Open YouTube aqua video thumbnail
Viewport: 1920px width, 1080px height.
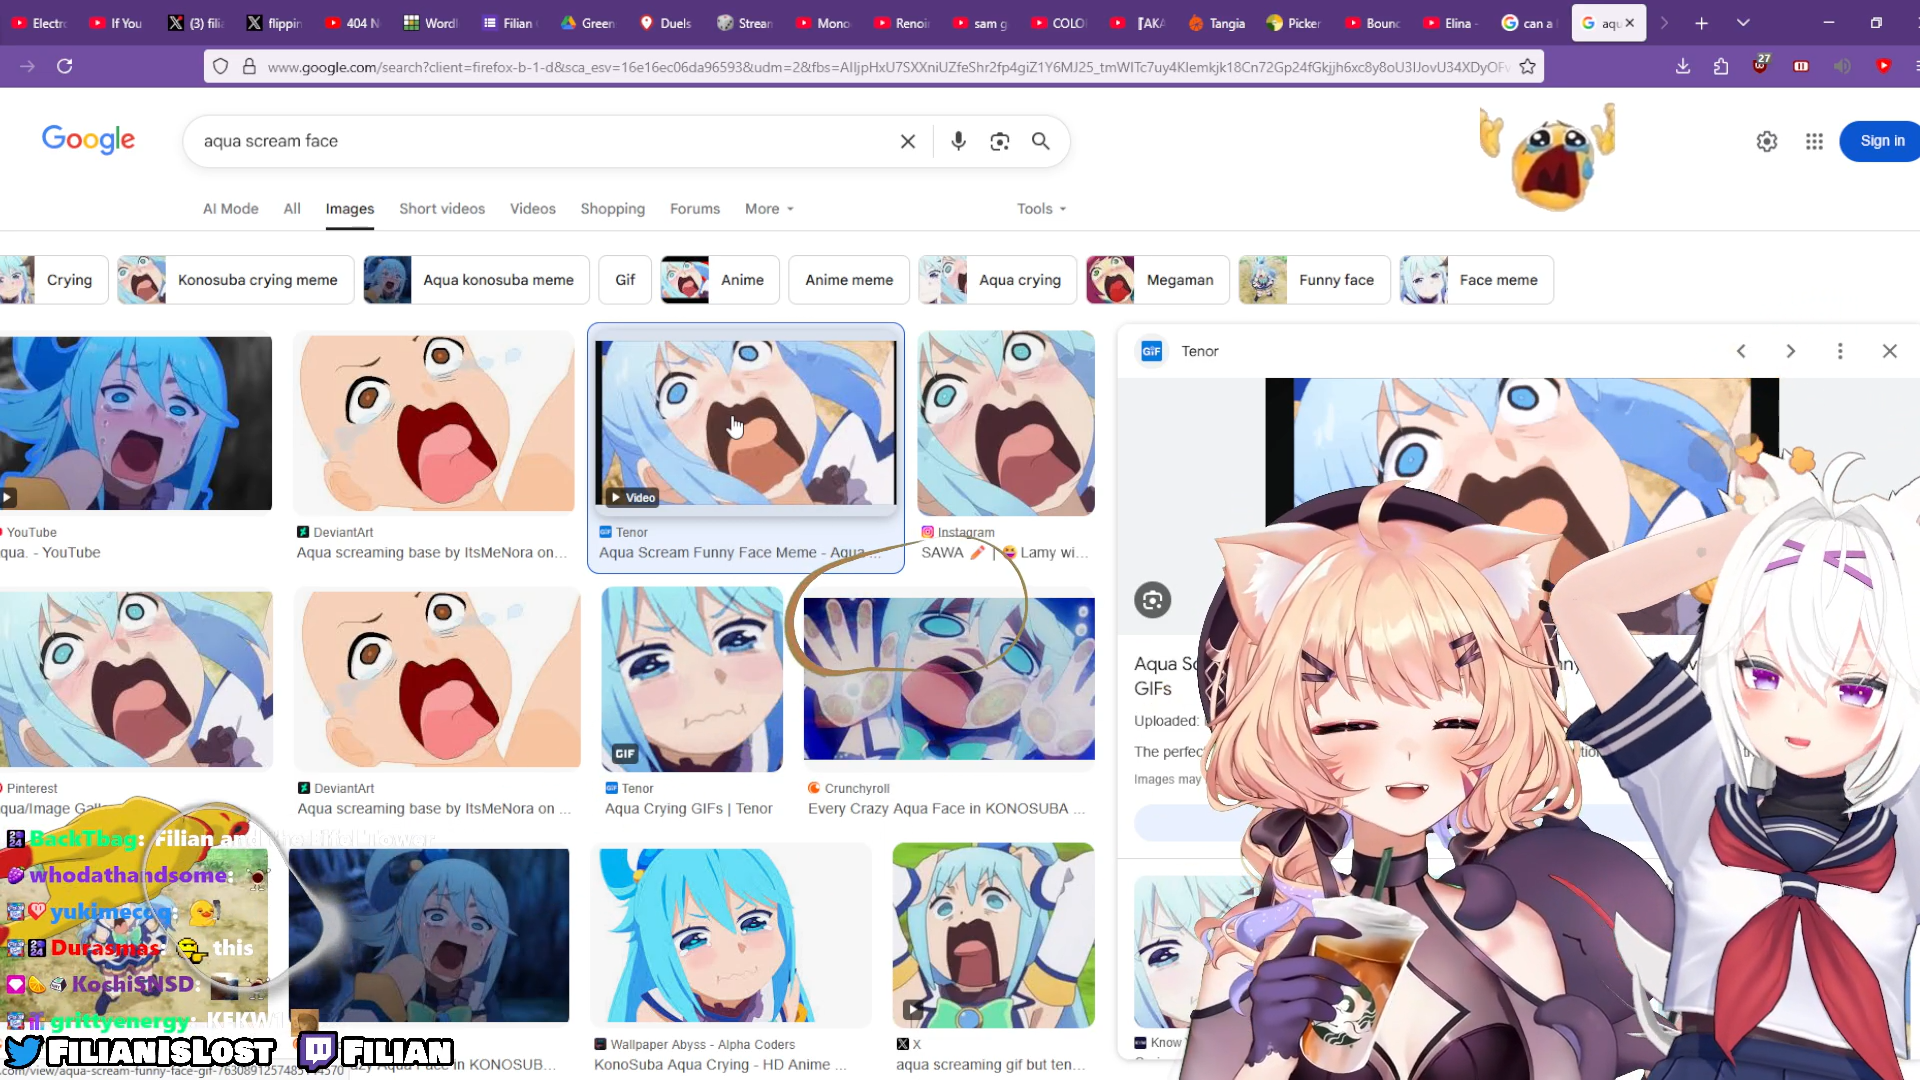tap(136, 423)
